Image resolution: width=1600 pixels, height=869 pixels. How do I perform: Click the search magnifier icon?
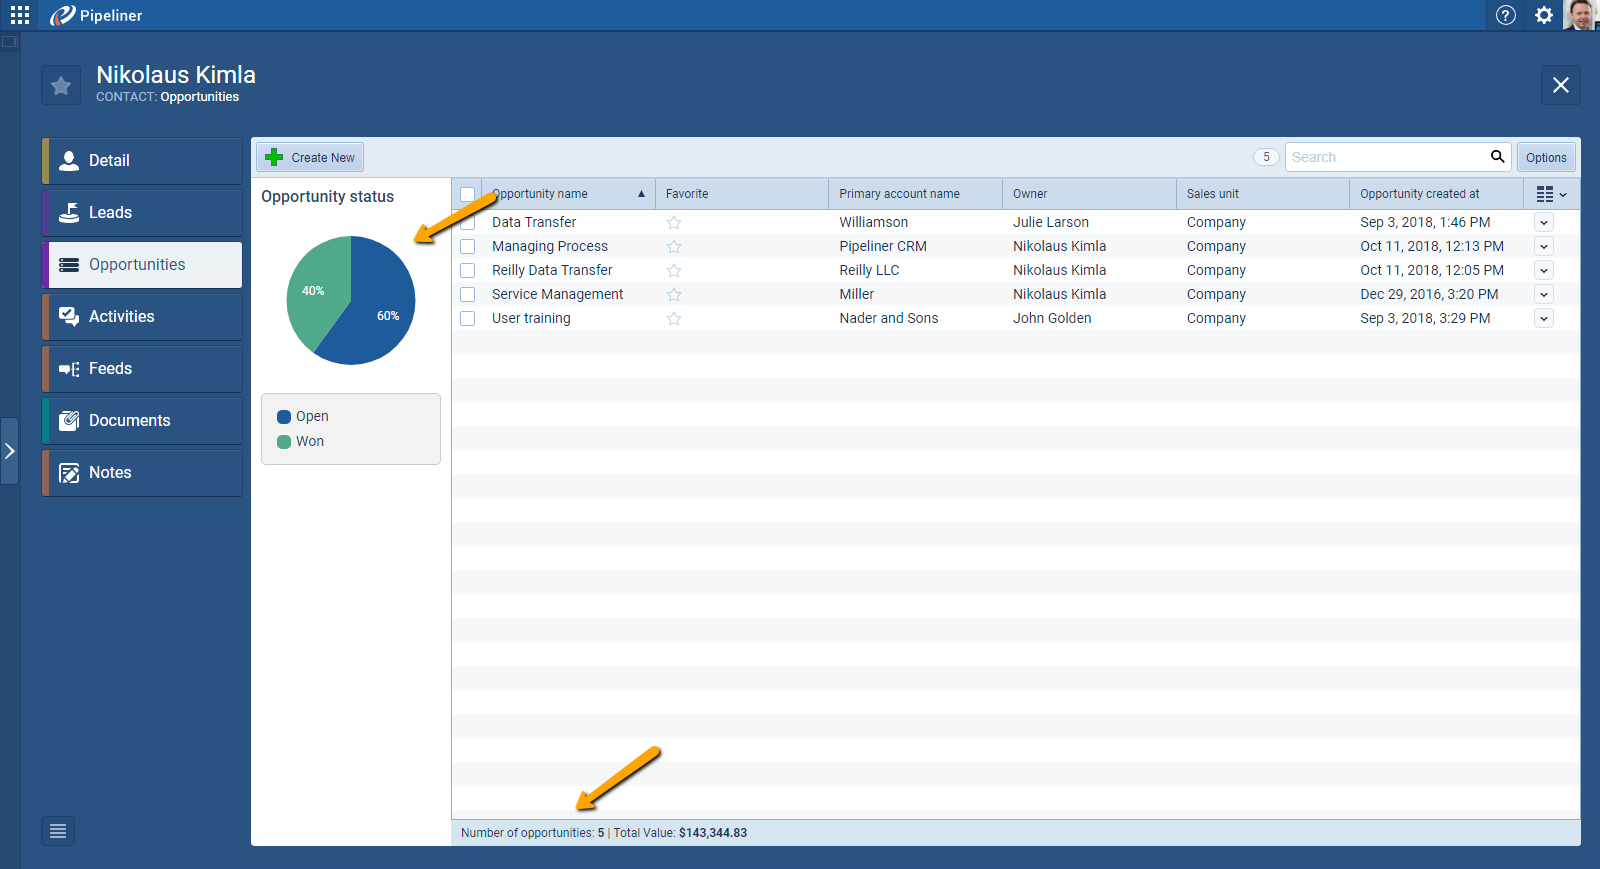[x=1497, y=157]
